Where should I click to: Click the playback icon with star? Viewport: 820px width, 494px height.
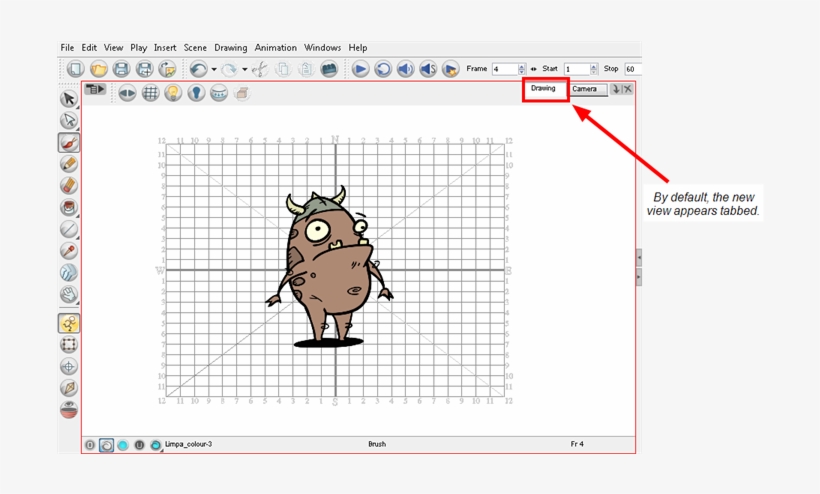(x=450, y=69)
